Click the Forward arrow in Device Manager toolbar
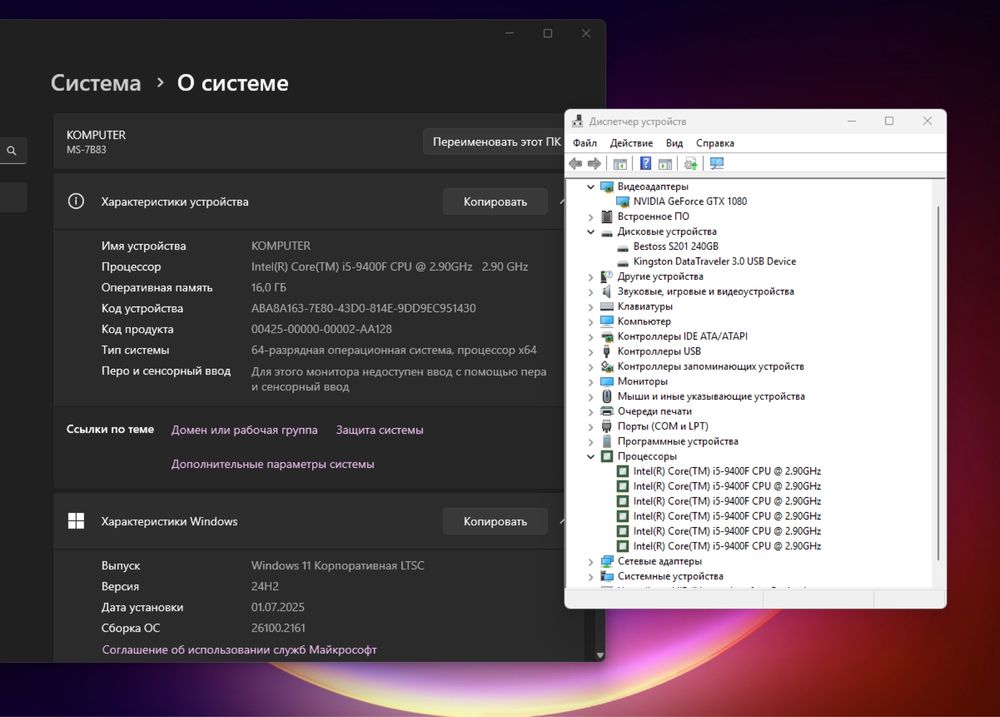 pyautogui.click(x=594, y=164)
